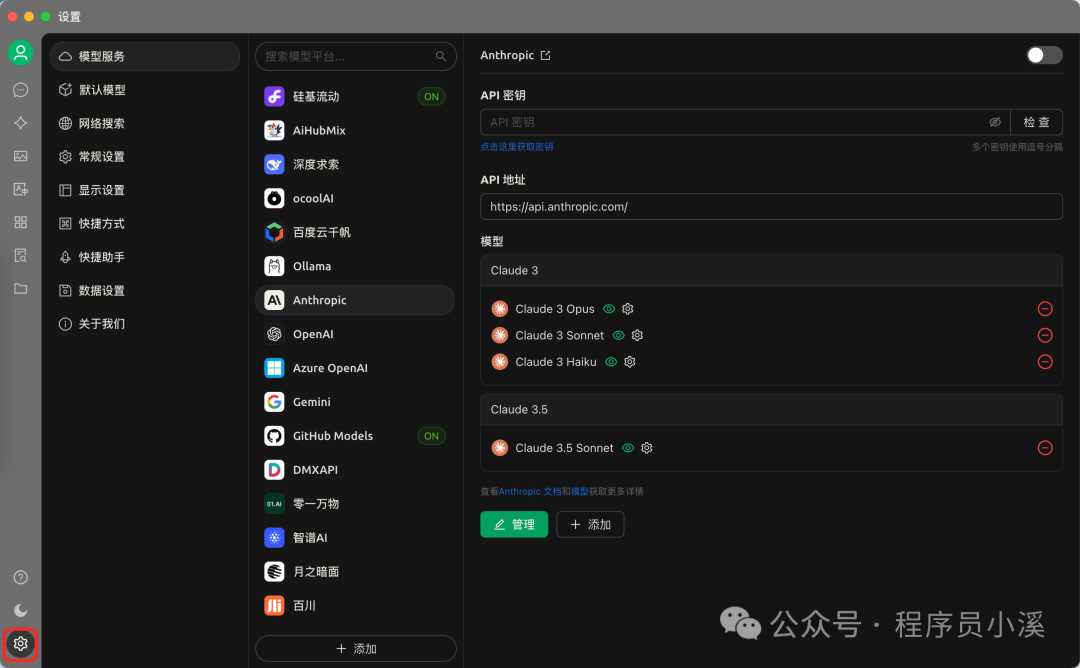This screenshot has width=1080, height=668.
Task: Select the 百度云千帆 provider
Action: pos(355,232)
